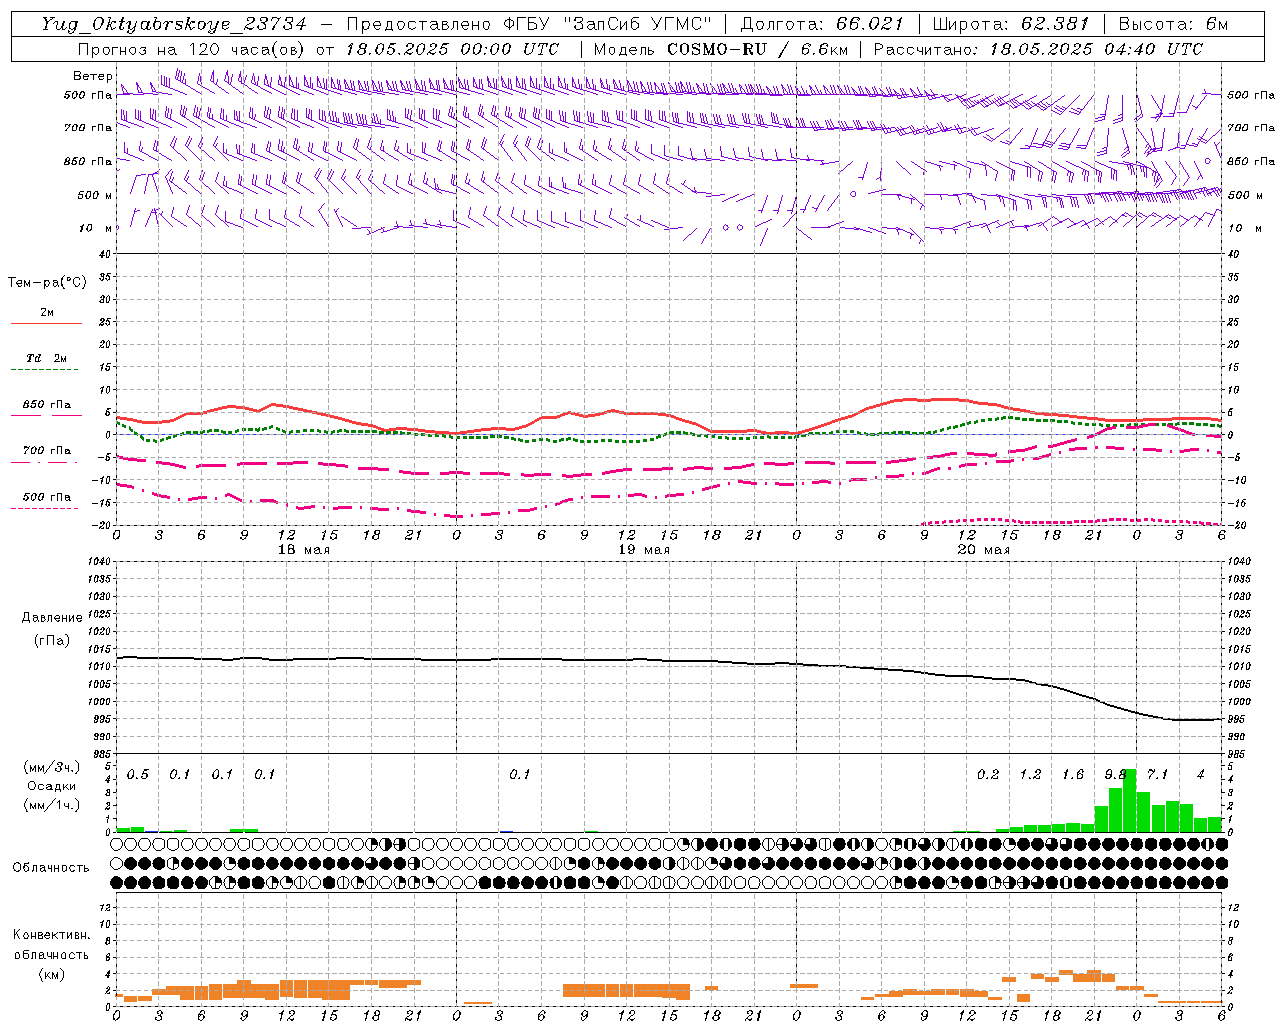Select the 0.2 precipitation total value
1280x1024 pixels.
[x=988, y=775]
